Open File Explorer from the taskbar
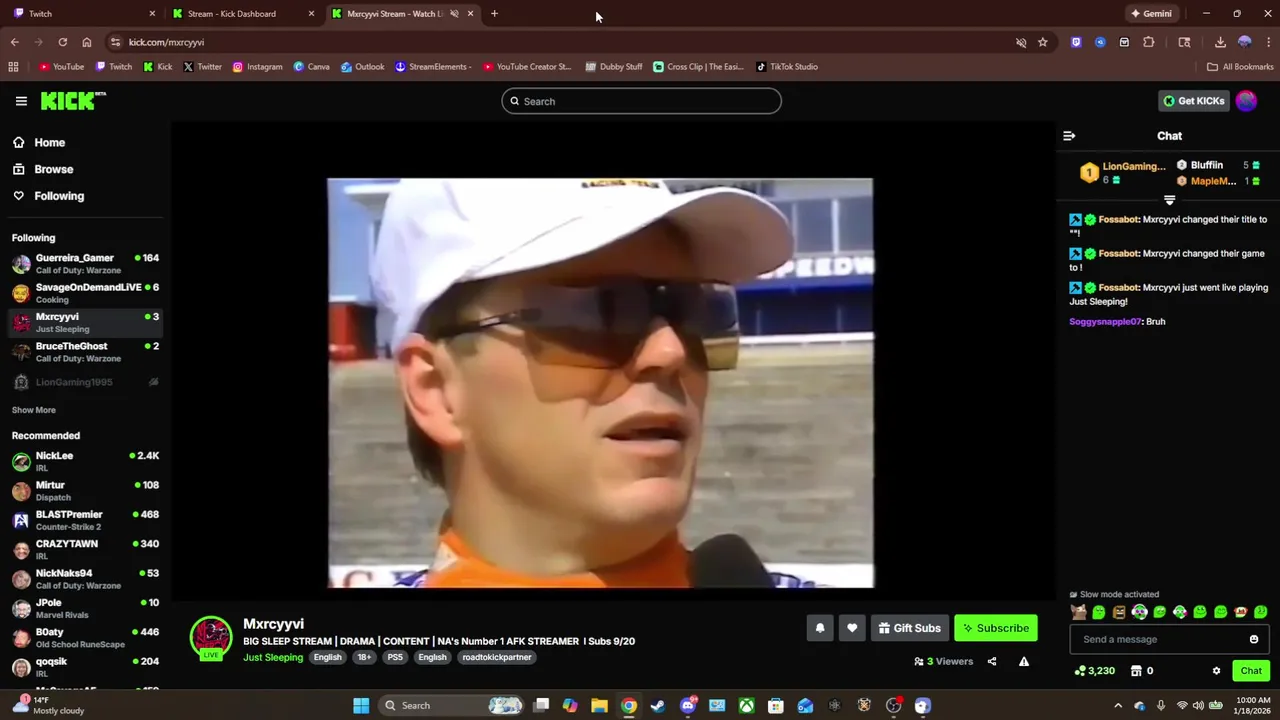Viewport: 1280px width, 720px height. [599, 705]
